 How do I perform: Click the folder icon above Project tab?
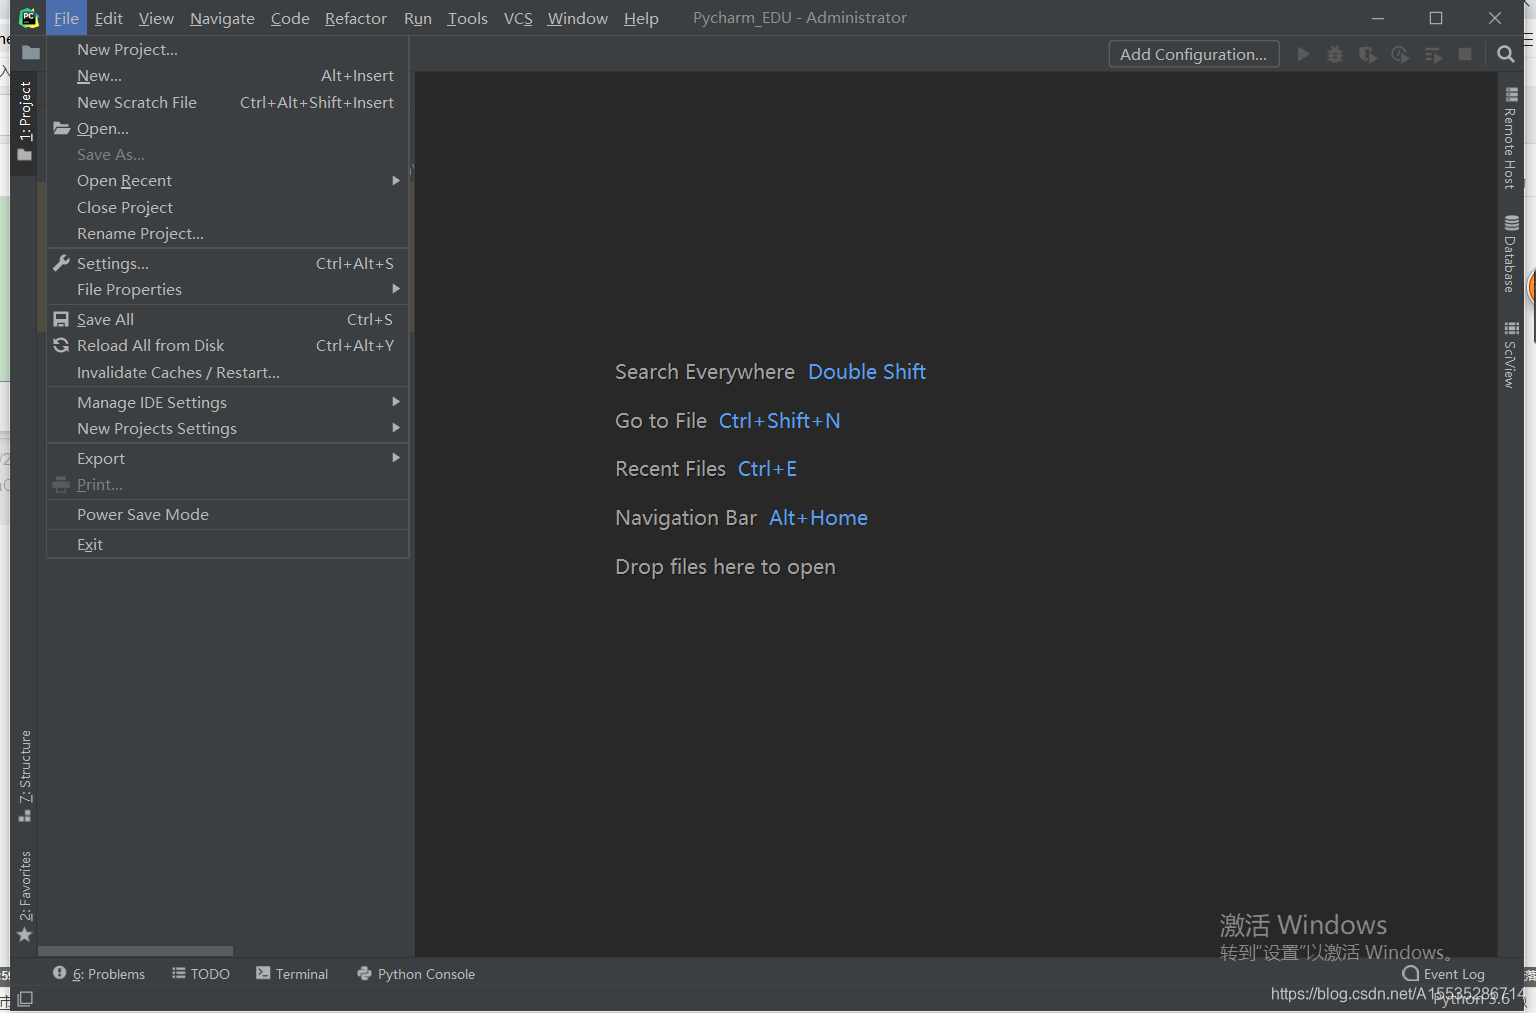[31, 53]
